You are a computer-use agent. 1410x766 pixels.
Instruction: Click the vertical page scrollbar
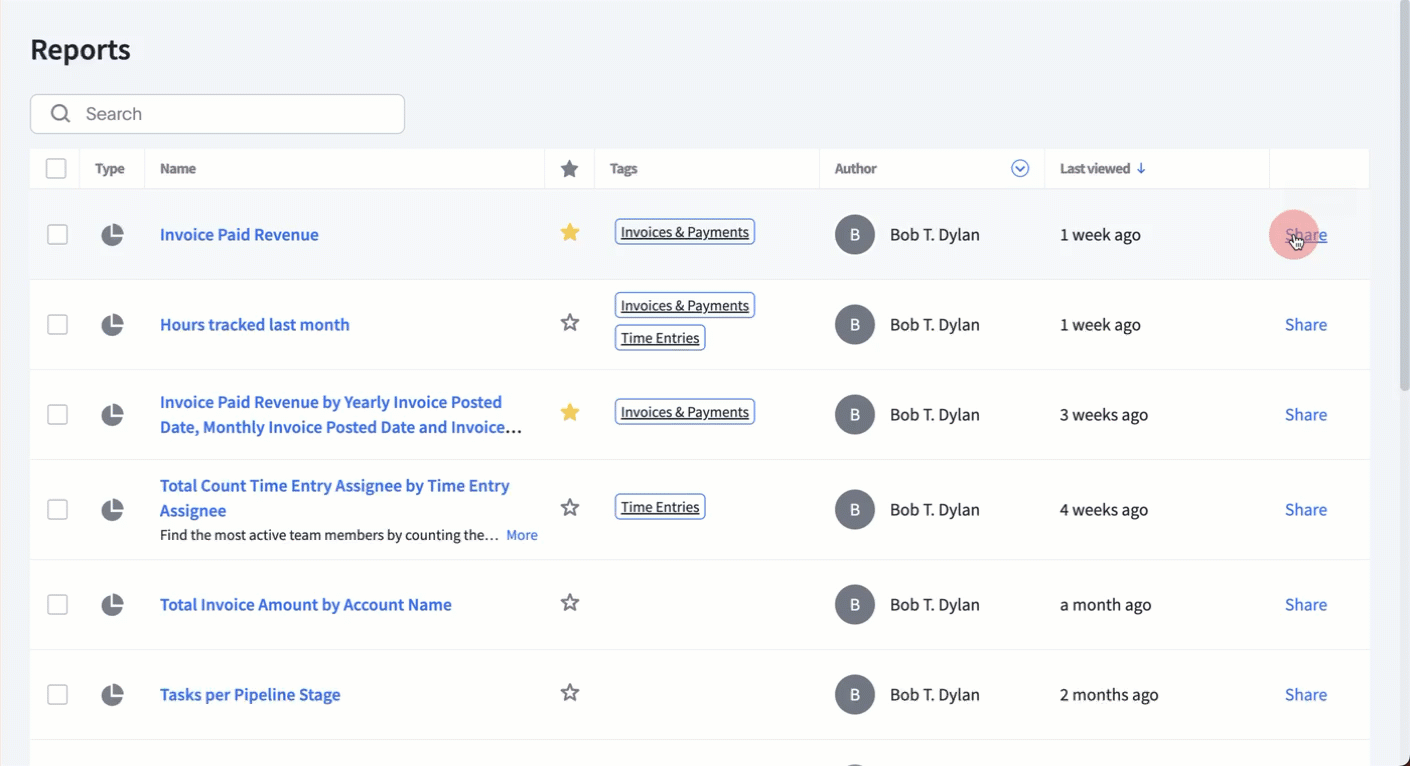click(1403, 200)
